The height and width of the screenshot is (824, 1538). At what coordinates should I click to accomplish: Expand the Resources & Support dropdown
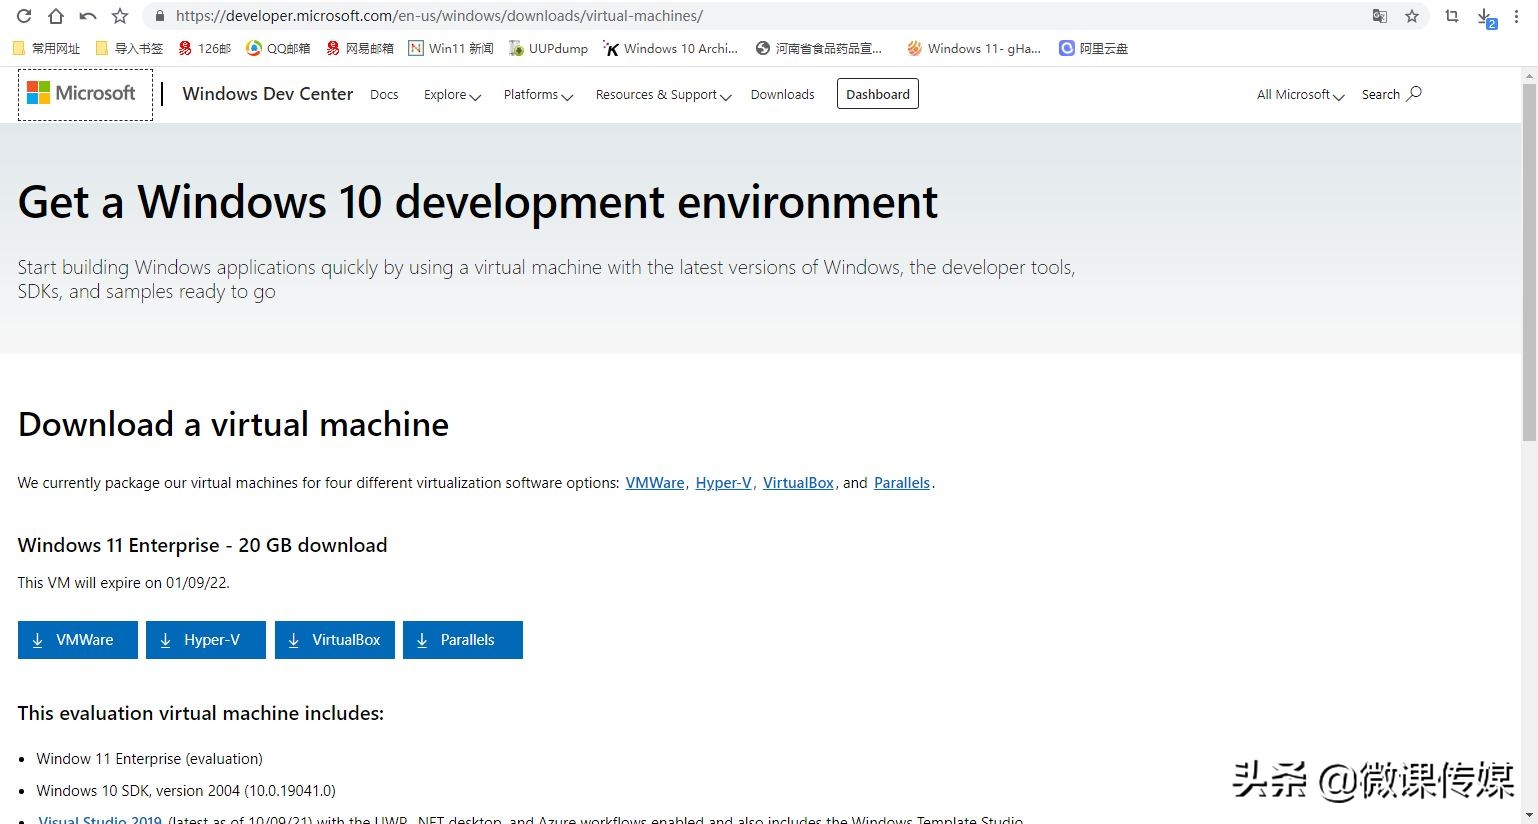(664, 95)
